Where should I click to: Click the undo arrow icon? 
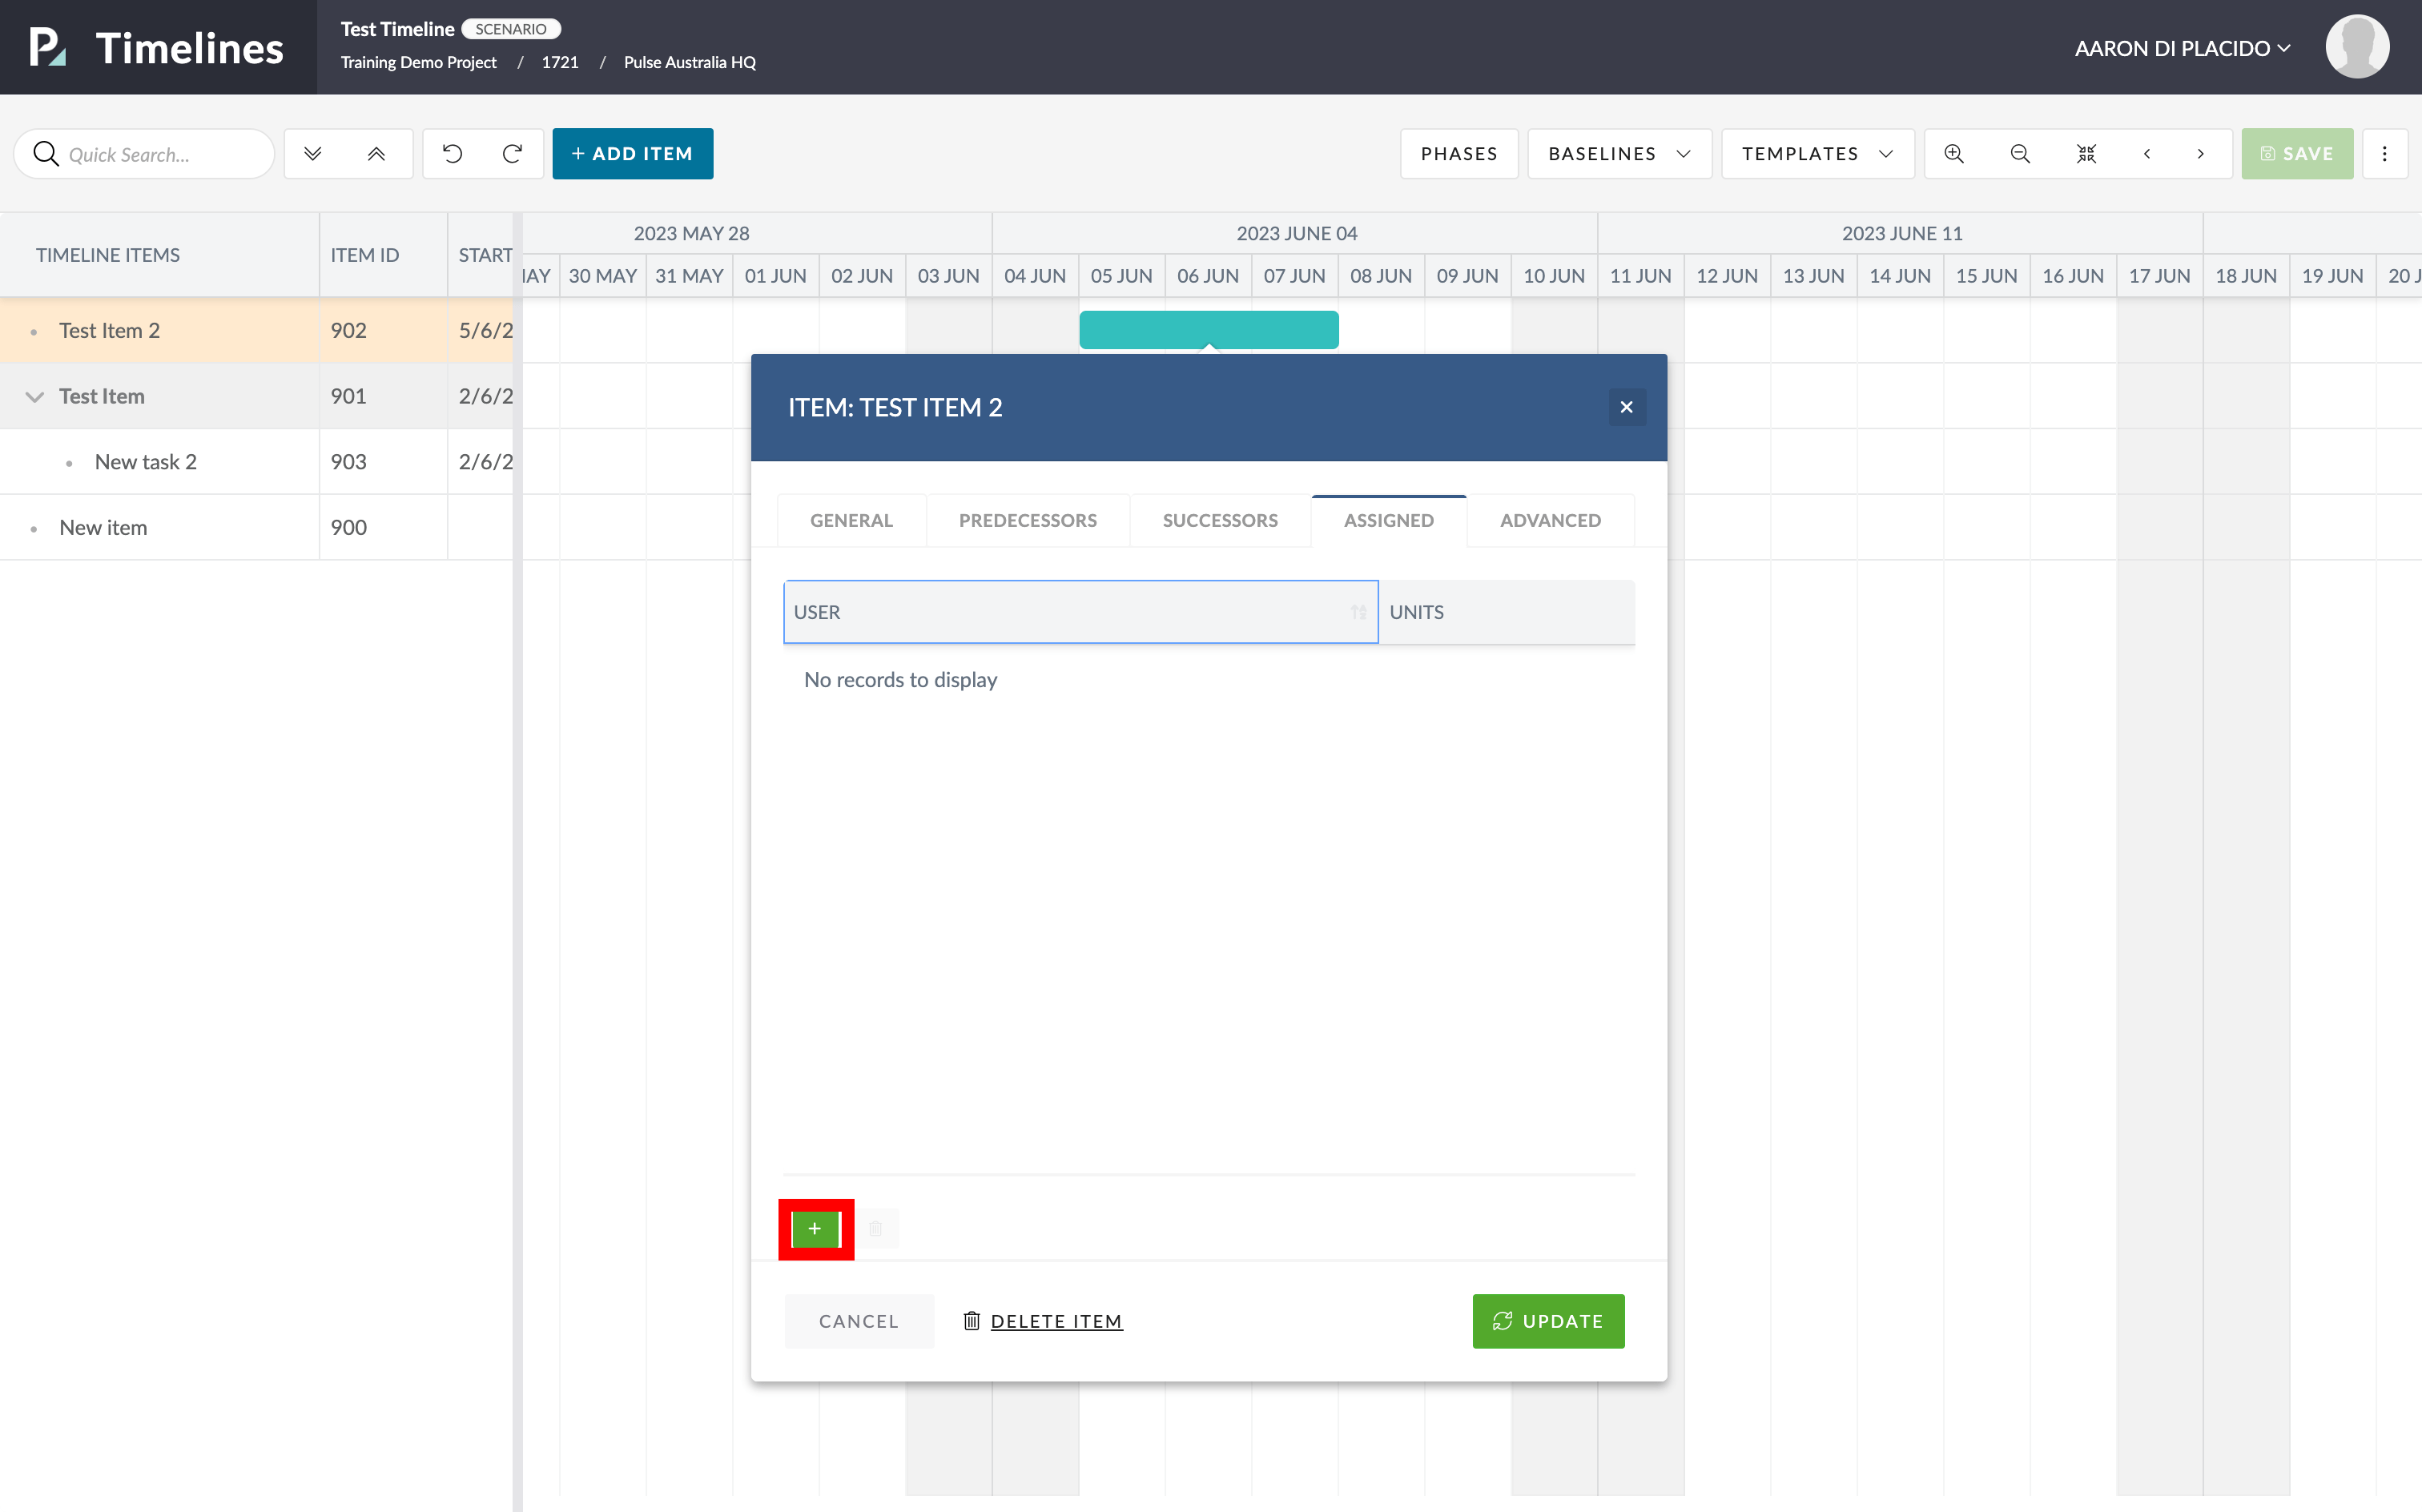pyautogui.click(x=452, y=154)
